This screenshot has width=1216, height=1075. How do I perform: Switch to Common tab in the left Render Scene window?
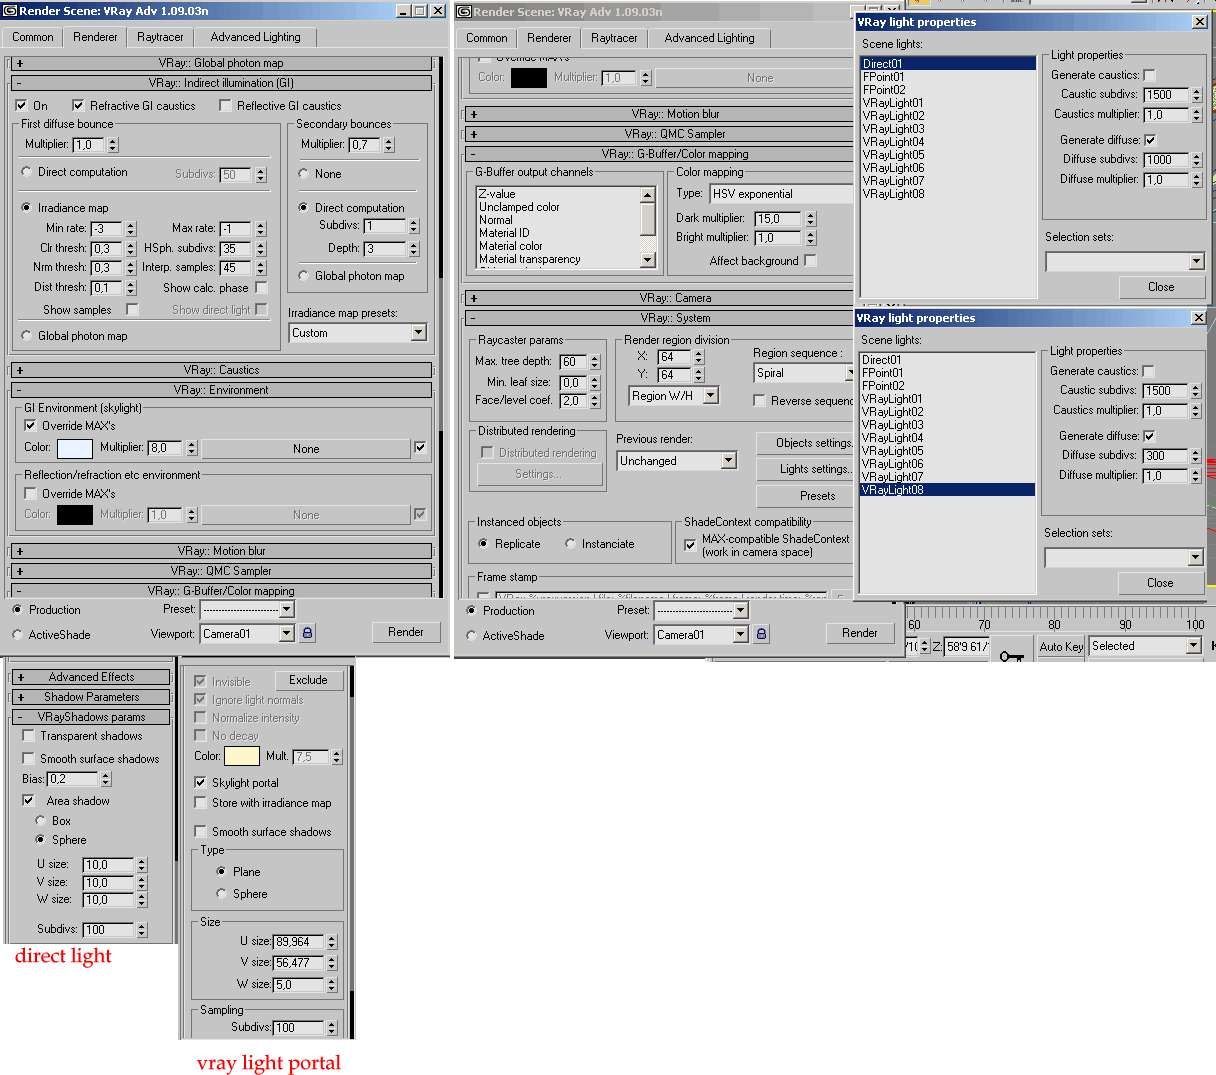33,37
